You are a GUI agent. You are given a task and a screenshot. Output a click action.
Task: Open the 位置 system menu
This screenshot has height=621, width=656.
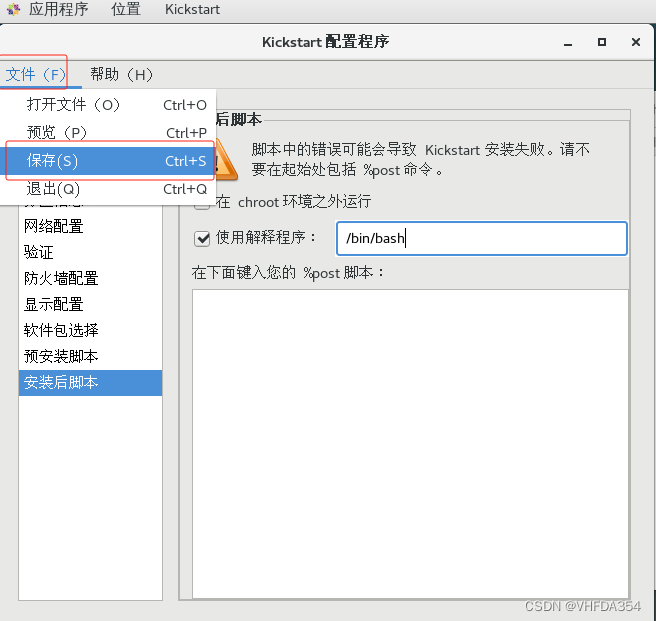(126, 9)
